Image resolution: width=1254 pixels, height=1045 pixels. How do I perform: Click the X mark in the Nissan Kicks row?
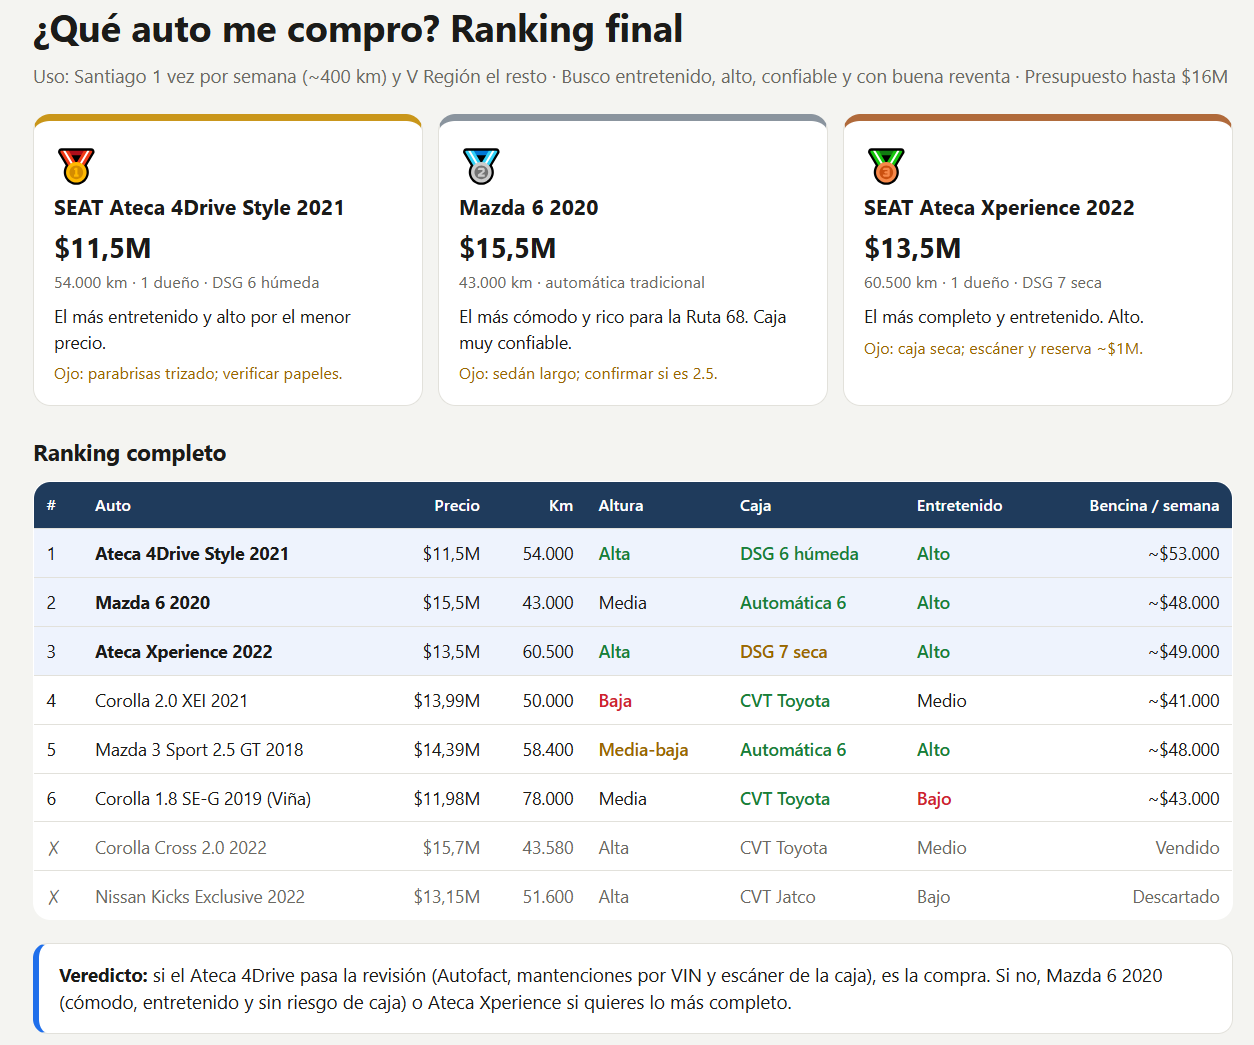(53, 897)
